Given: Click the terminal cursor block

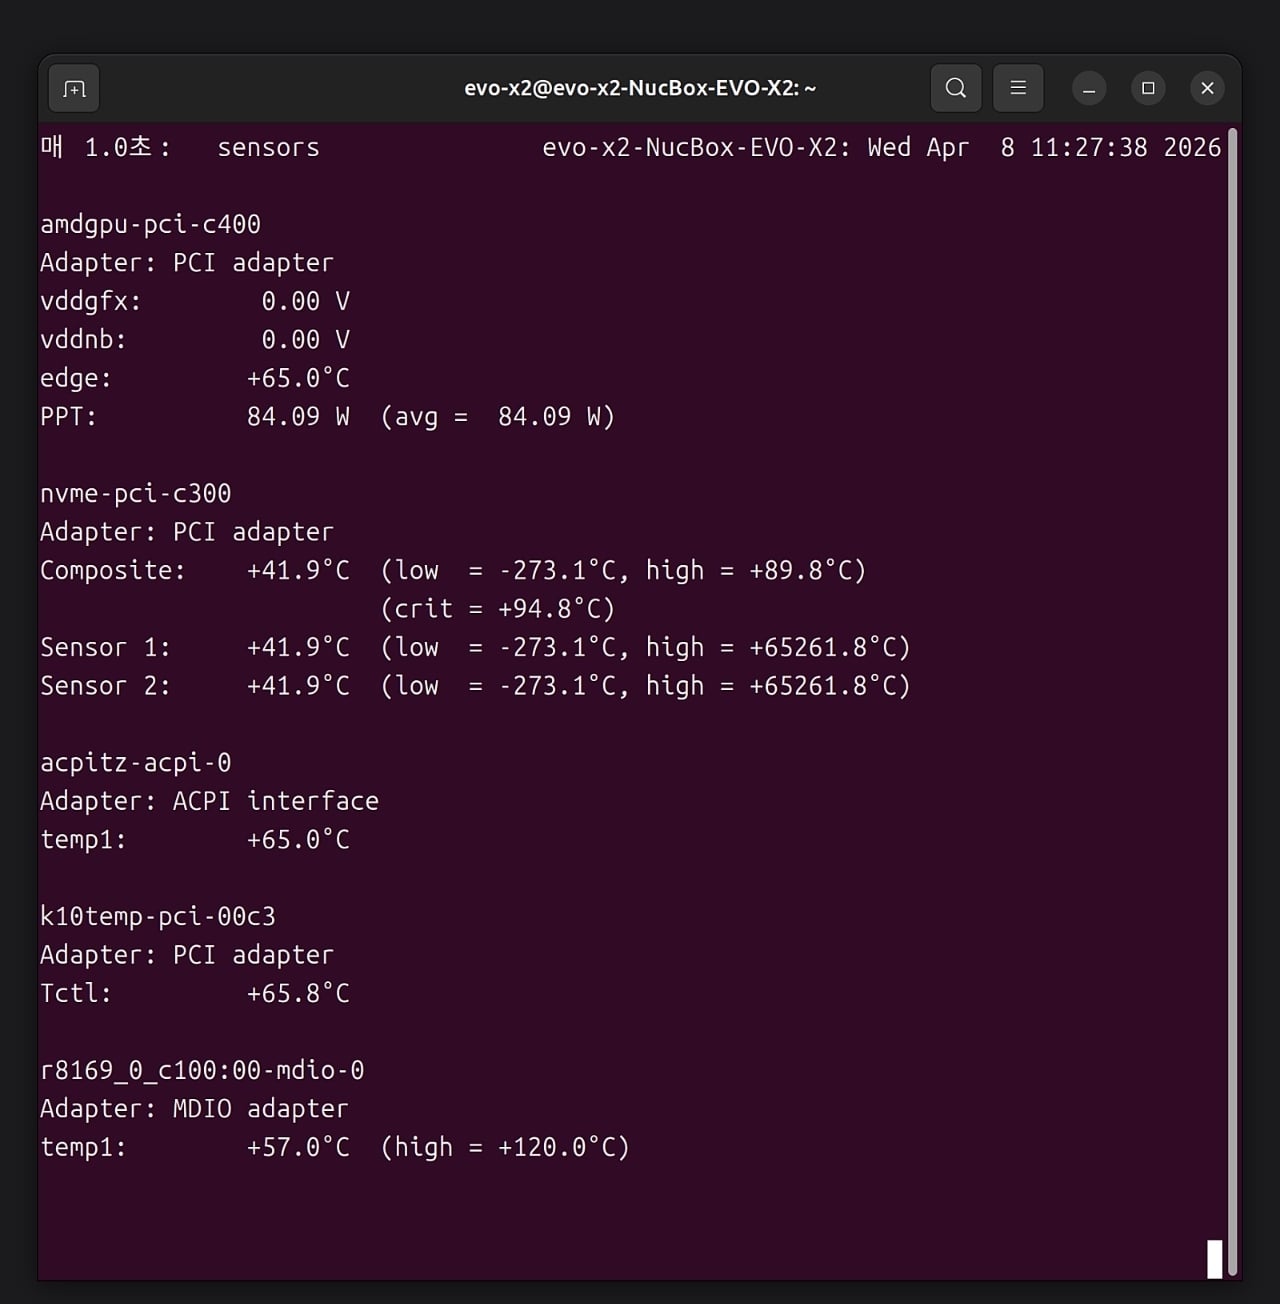Looking at the screenshot, I should point(1215,1259).
